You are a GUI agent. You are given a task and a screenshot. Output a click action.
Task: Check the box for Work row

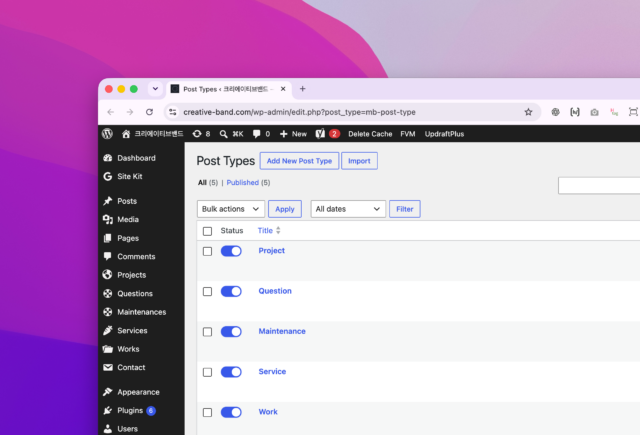click(x=207, y=413)
